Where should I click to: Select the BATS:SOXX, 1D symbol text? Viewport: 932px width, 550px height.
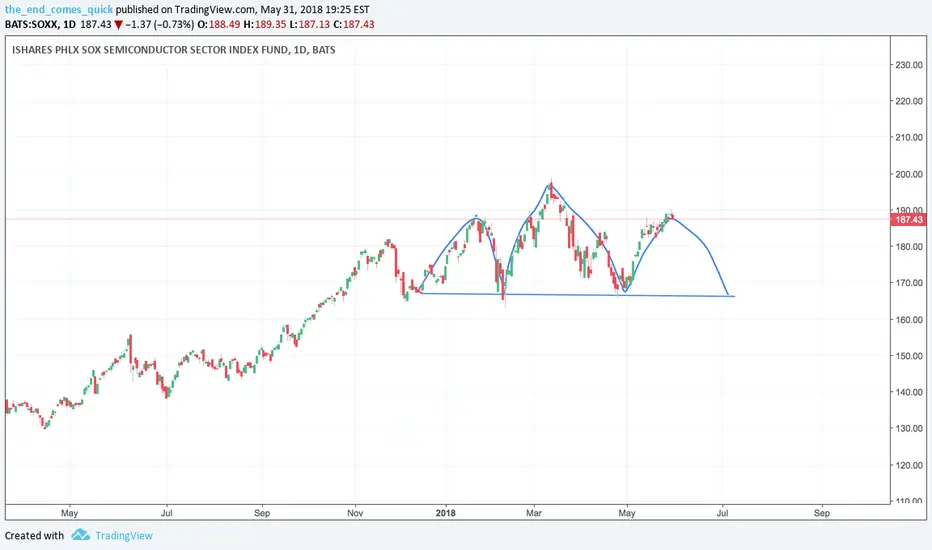[x=40, y=24]
